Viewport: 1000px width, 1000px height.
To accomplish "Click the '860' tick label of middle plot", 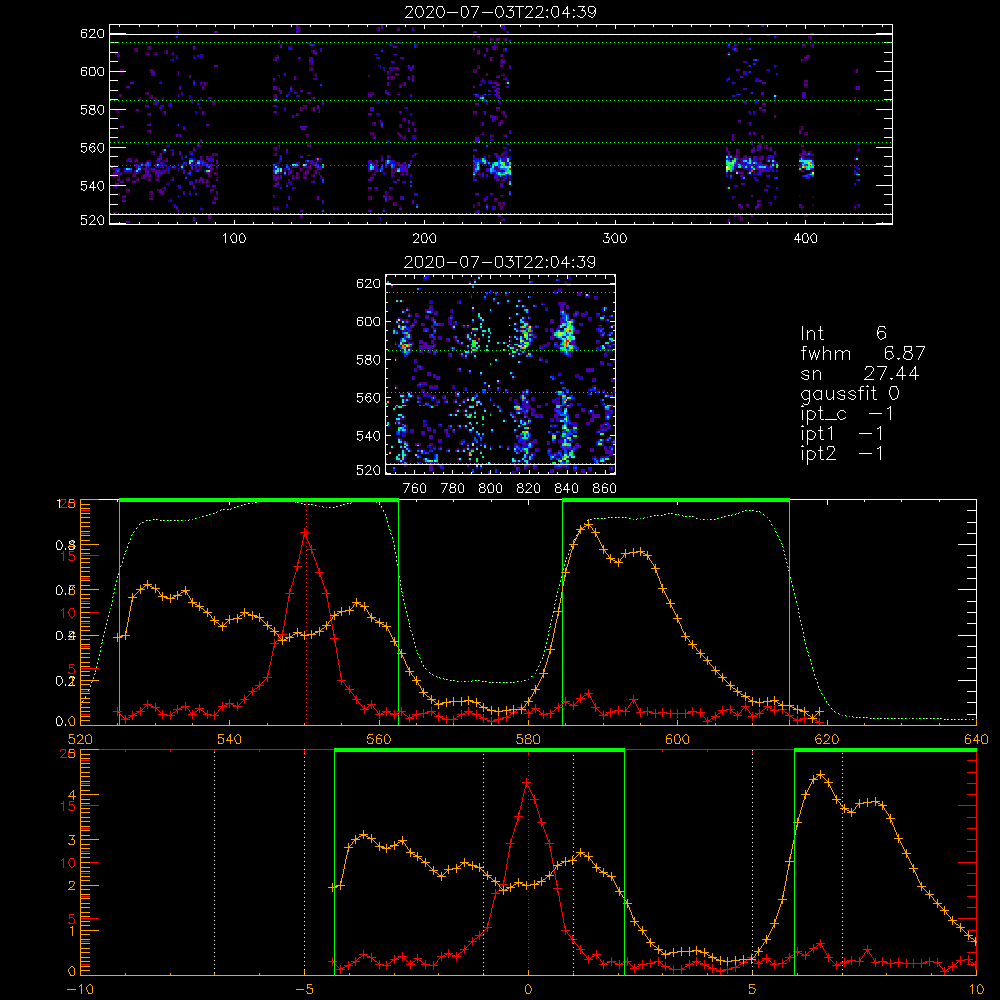I will pos(605,489).
